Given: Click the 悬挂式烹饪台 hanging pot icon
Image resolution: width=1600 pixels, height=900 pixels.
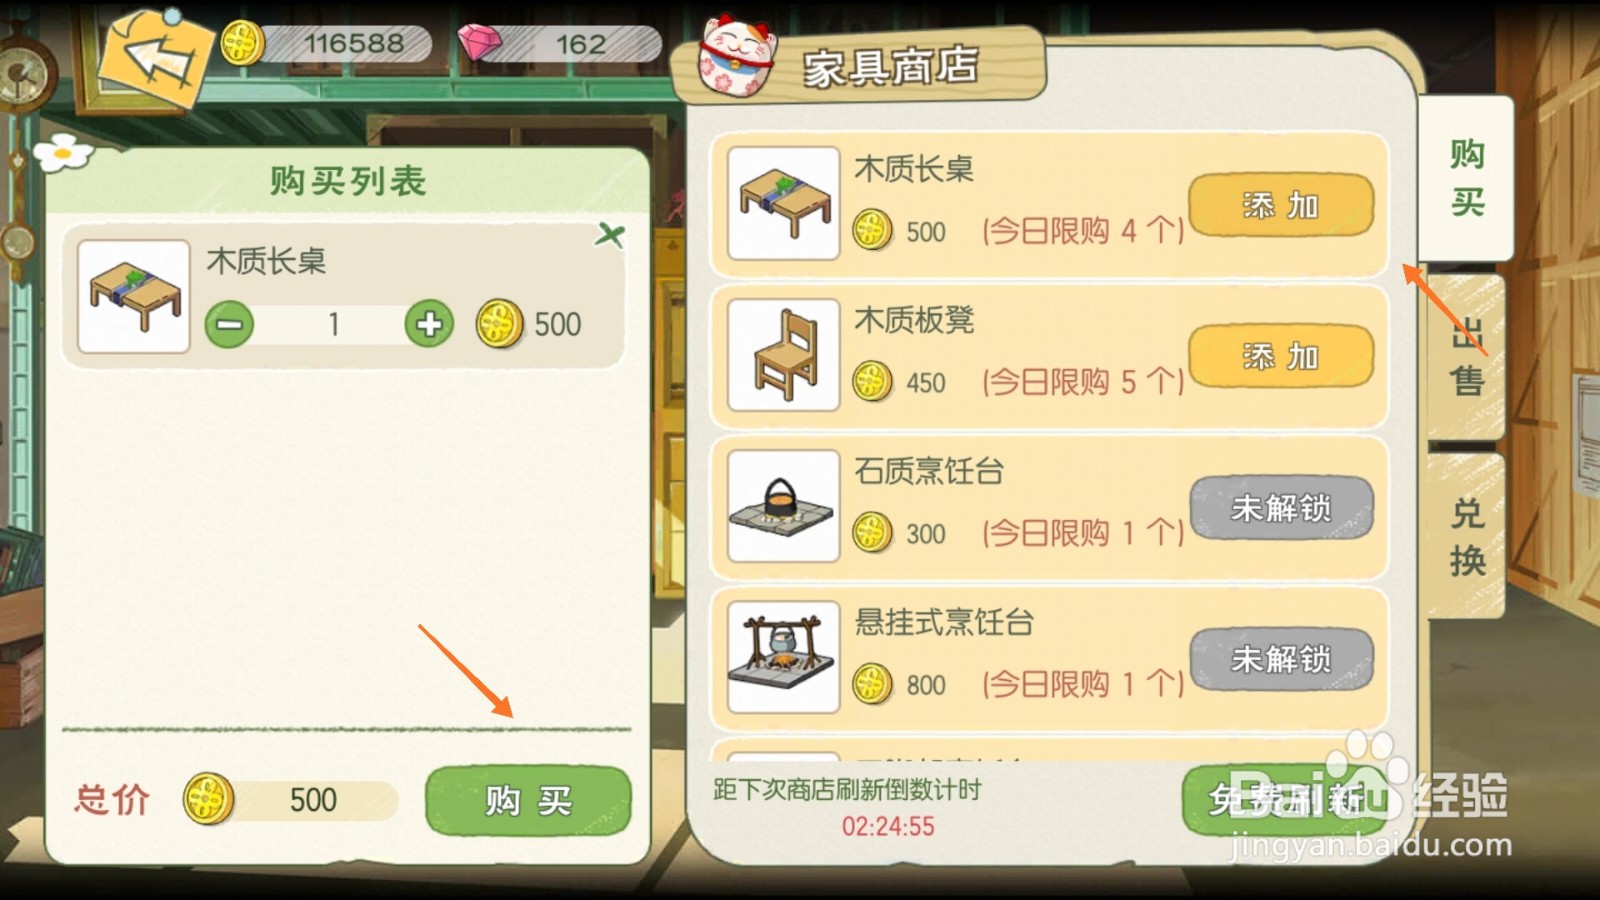Looking at the screenshot, I should point(784,657).
